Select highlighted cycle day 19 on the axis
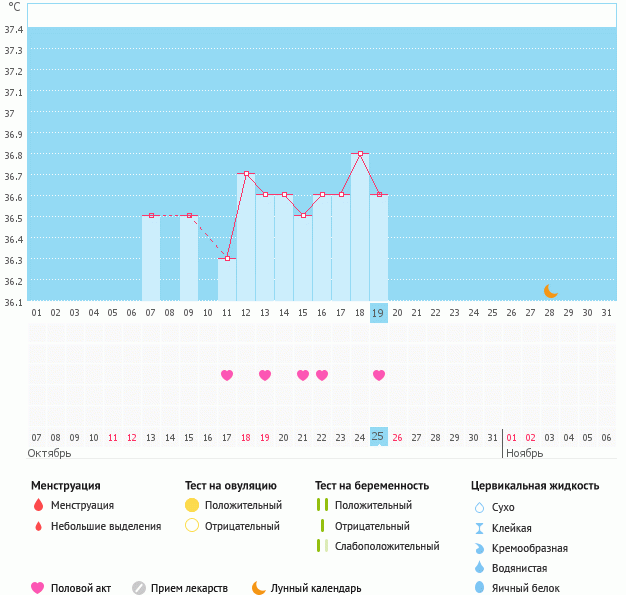The width and height of the screenshot is (626, 595). click(378, 313)
